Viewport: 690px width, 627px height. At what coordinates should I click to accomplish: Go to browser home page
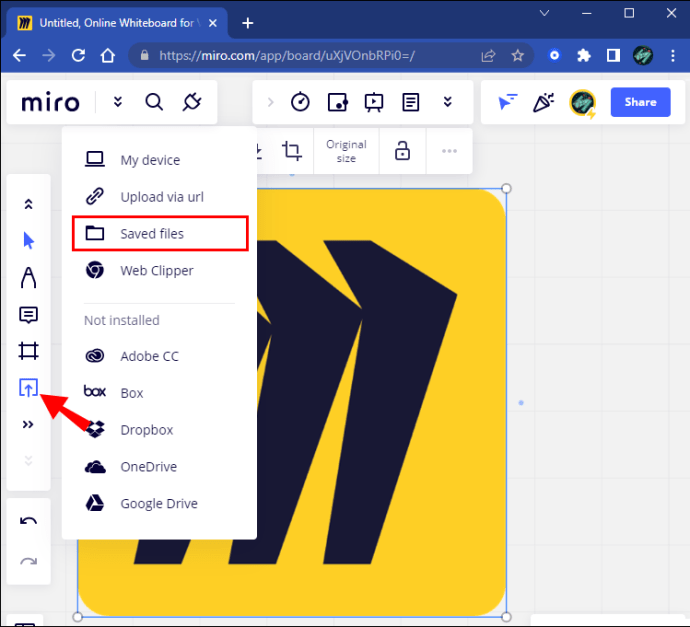[x=108, y=56]
